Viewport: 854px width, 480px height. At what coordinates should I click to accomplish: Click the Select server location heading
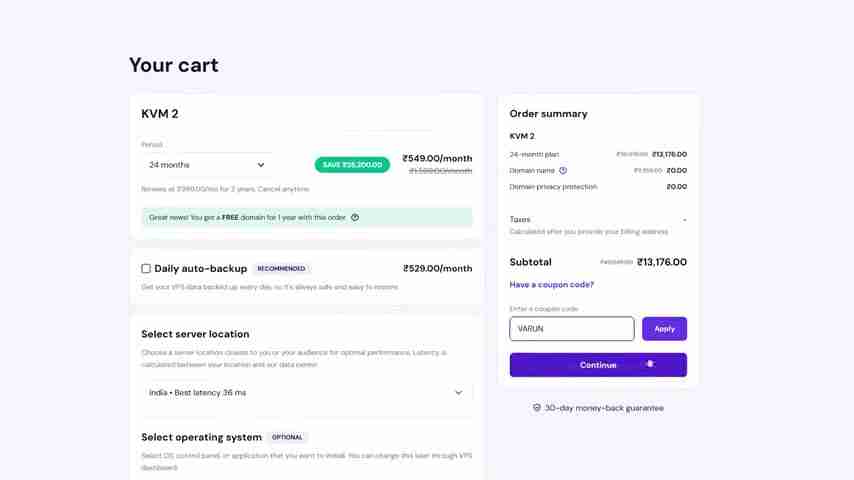point(195,334)
